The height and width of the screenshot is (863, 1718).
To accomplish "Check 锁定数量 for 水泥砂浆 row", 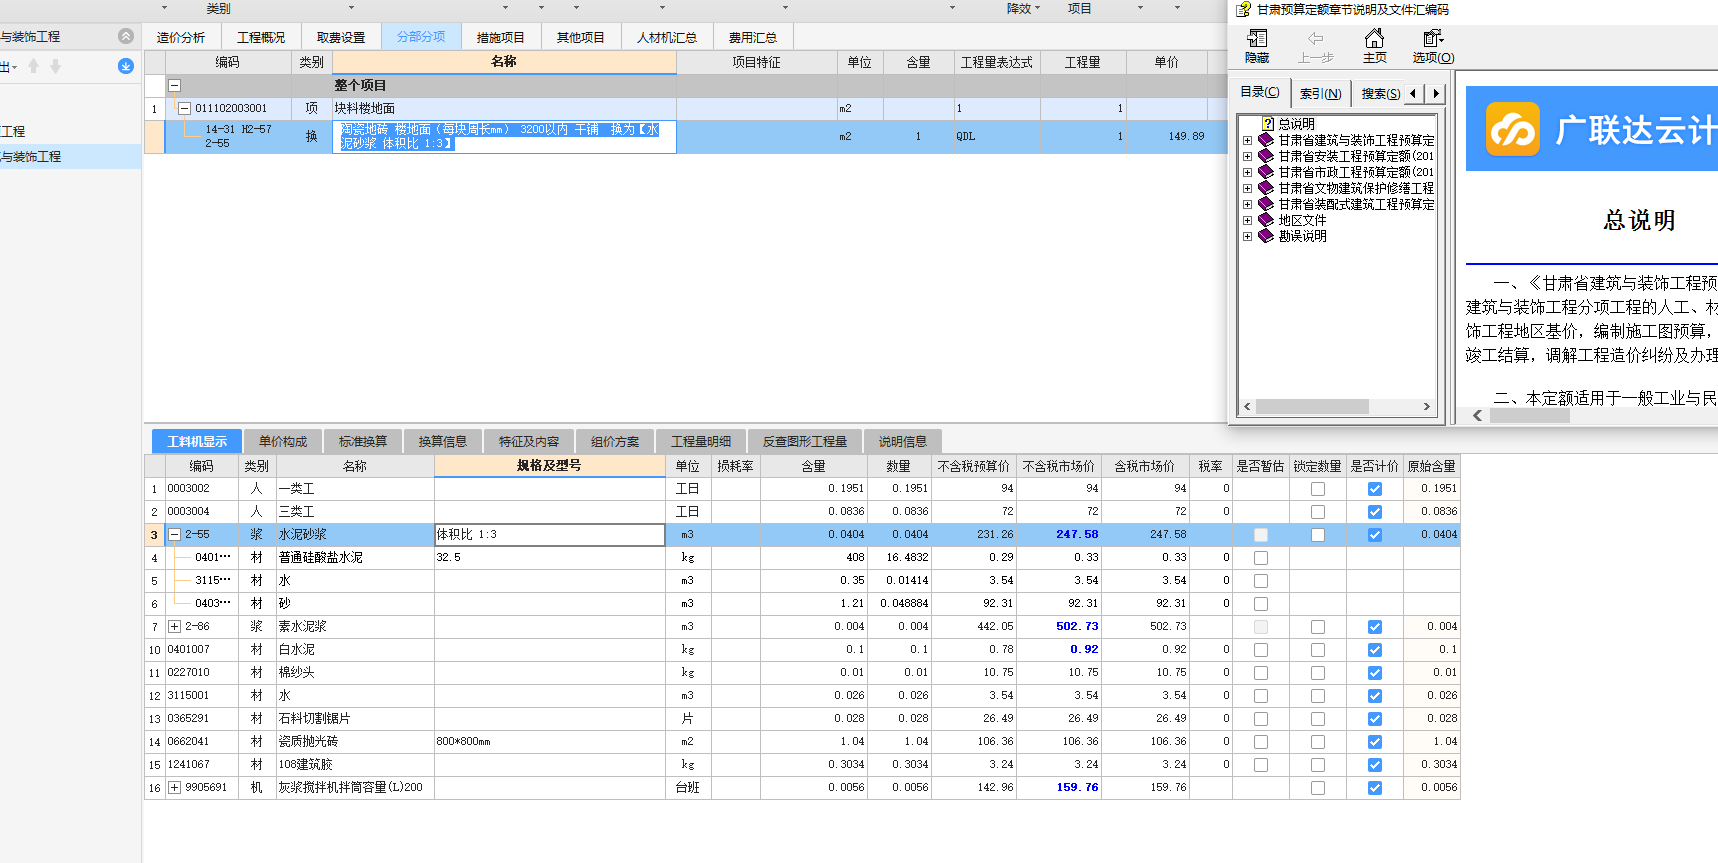I will pos(1318,535).
